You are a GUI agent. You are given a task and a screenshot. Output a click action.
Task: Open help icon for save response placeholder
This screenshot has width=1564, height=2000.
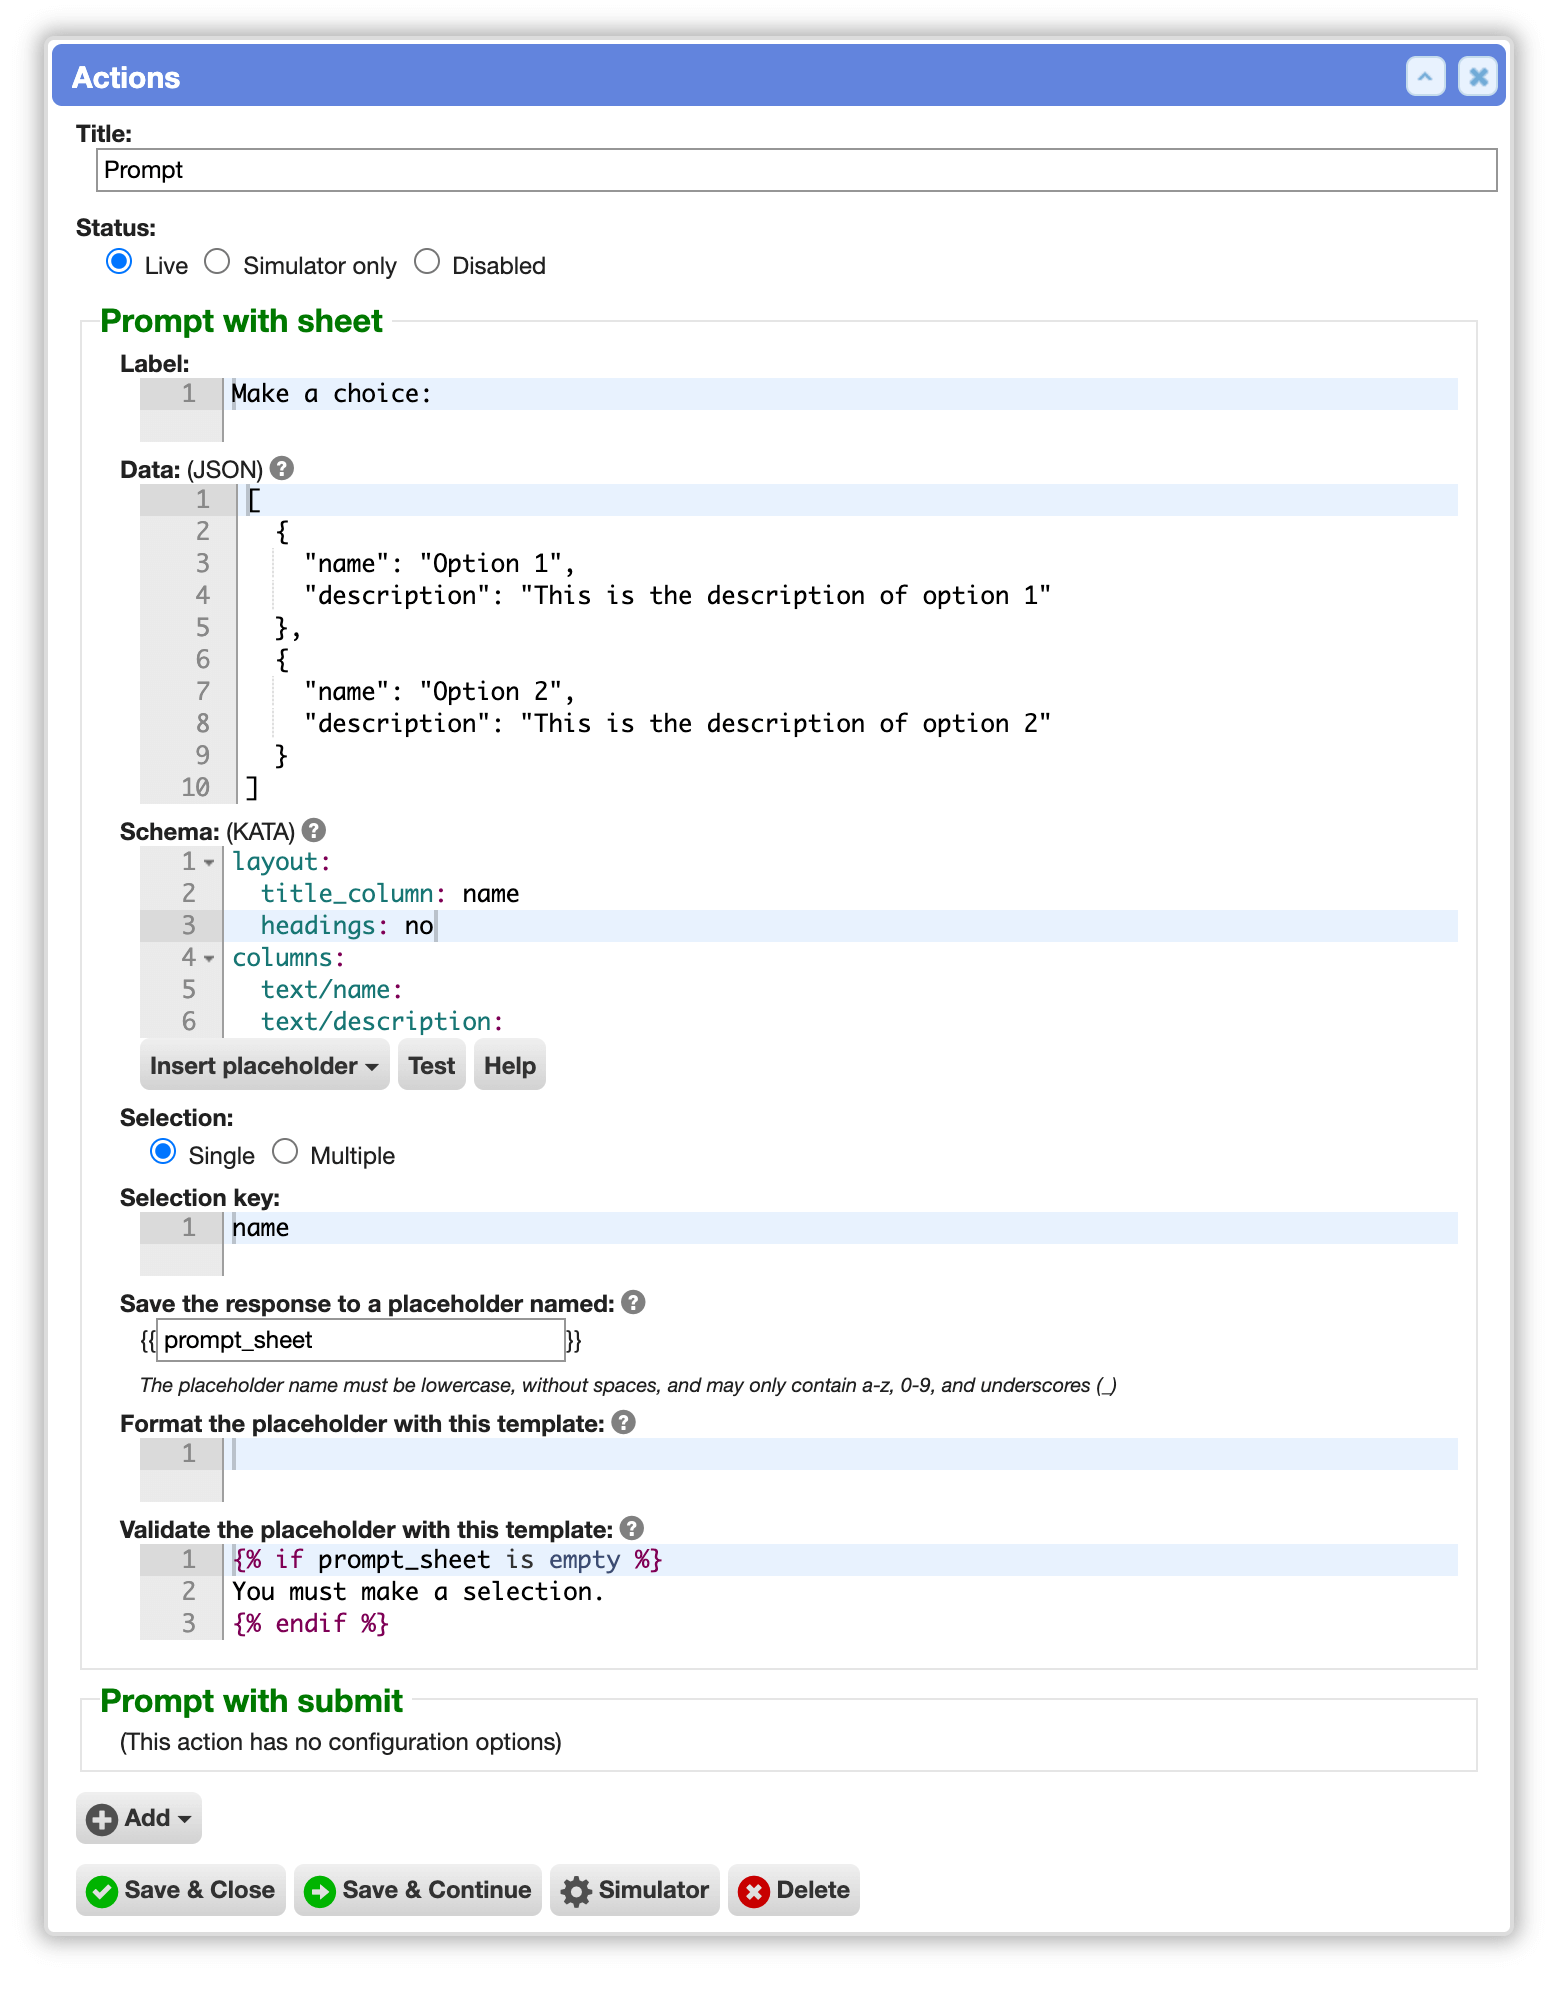(633, 1302)
